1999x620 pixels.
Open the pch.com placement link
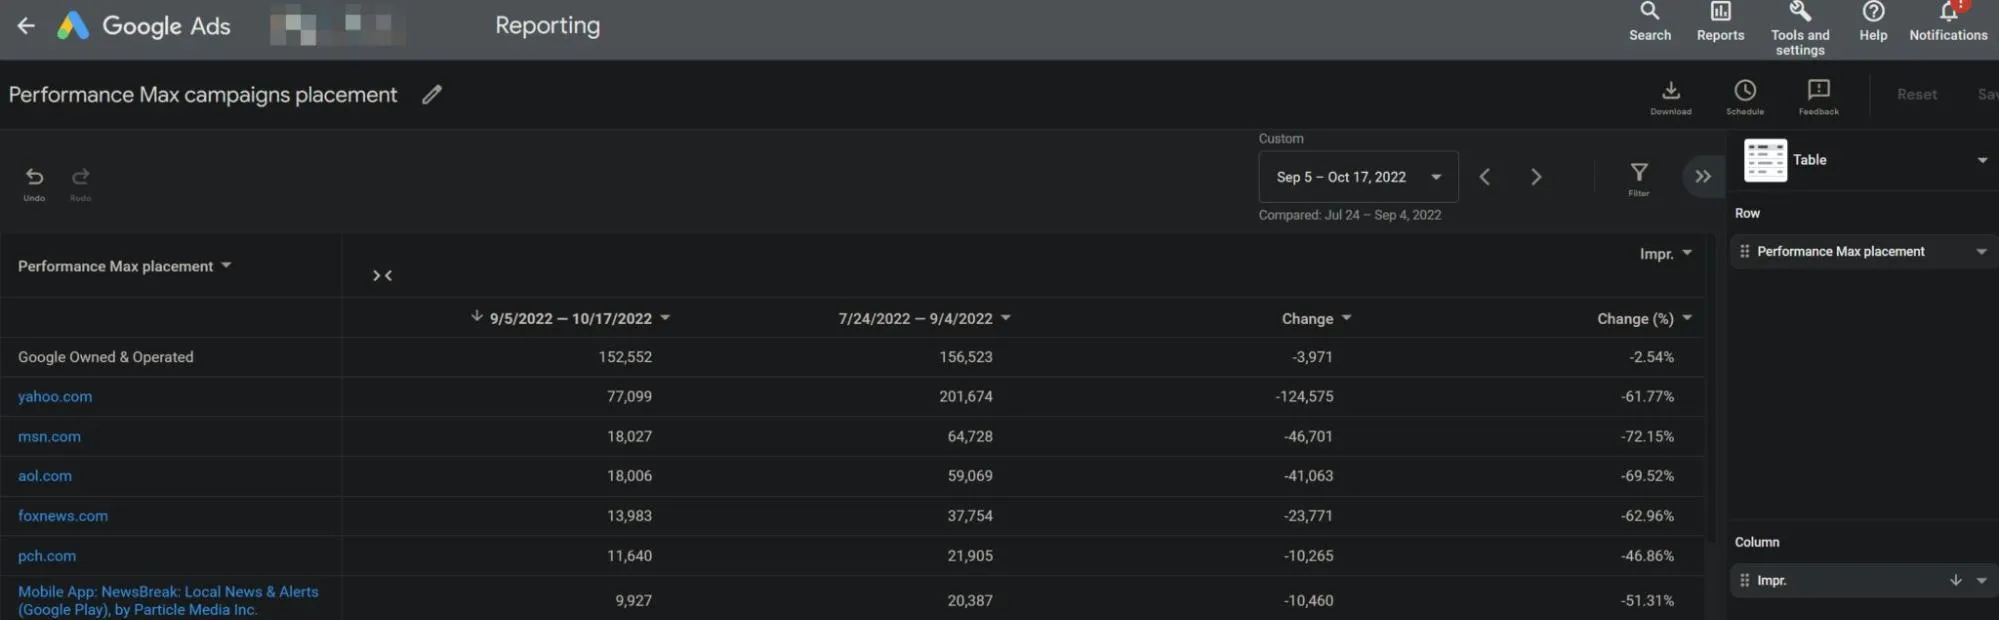[x=47, y=556]
